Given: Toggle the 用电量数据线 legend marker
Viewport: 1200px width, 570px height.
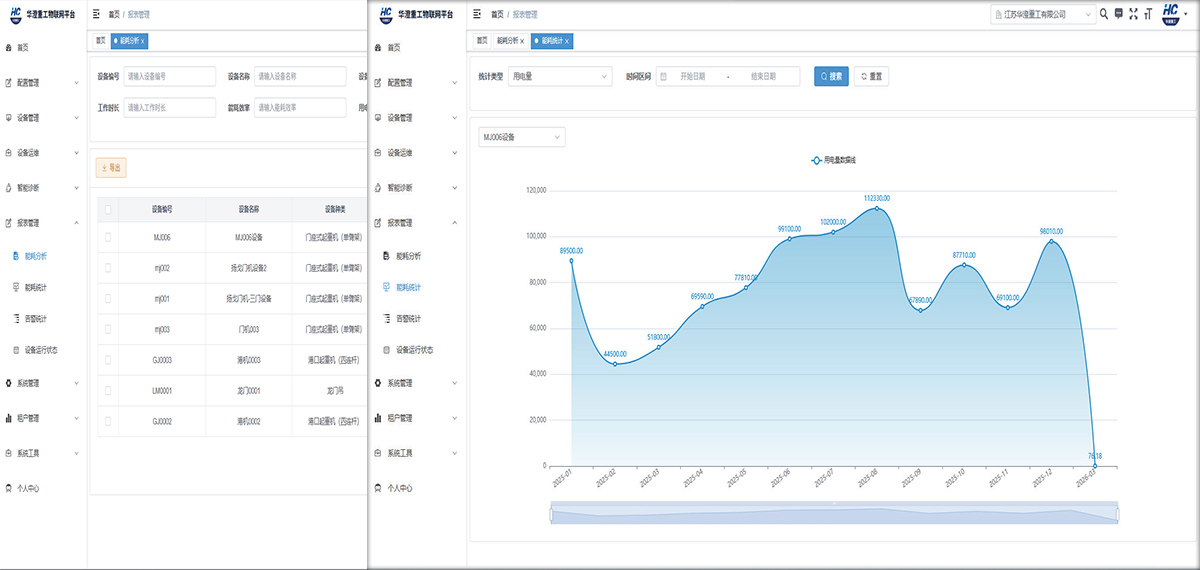Looking at the screenshot, I should (x=817, y=159).
